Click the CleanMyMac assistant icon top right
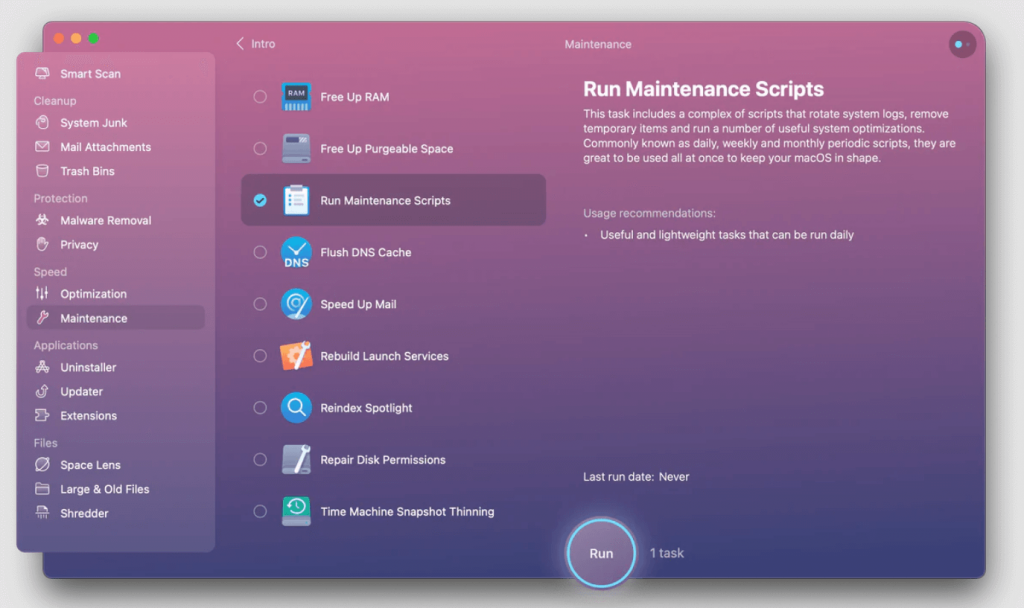 961,44
